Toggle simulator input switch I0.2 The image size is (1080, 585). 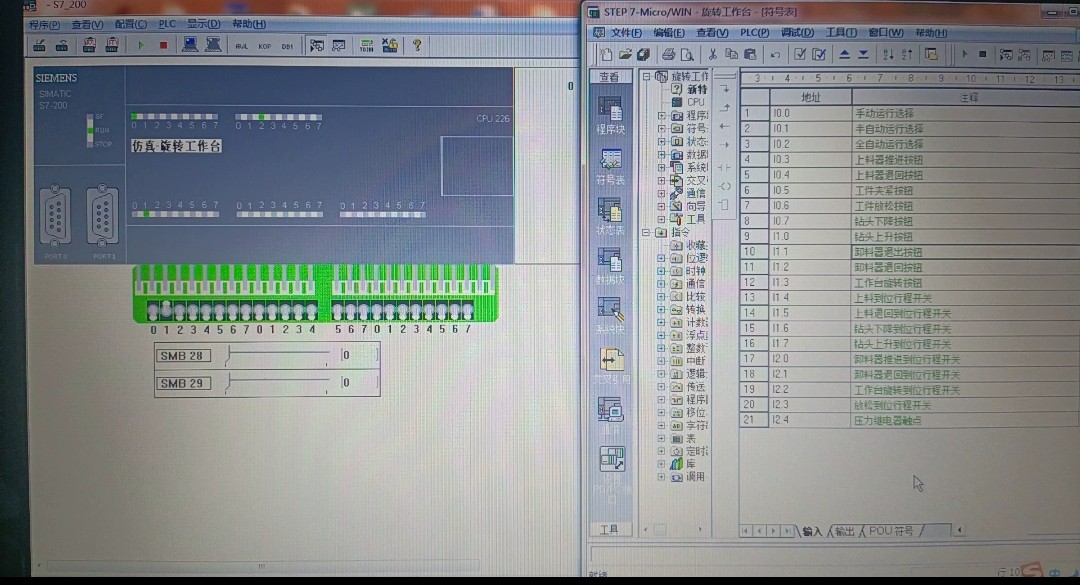pyautogui.click(x=179, y=311)
